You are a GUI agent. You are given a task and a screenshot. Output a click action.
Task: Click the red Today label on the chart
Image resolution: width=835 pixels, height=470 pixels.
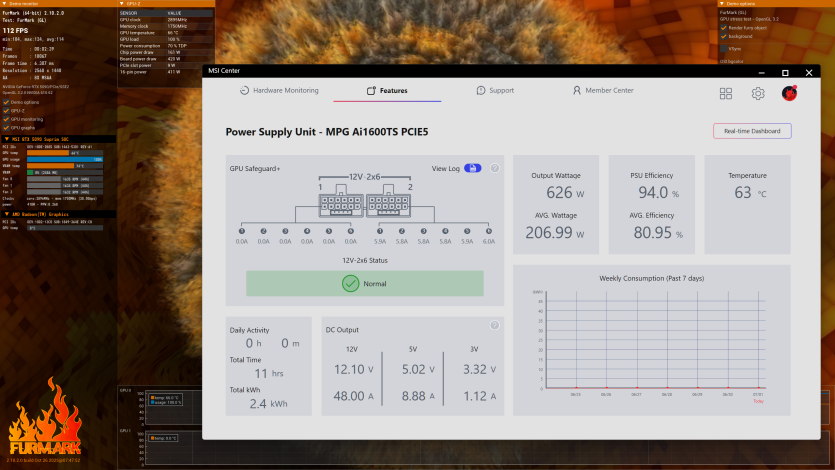758,401
